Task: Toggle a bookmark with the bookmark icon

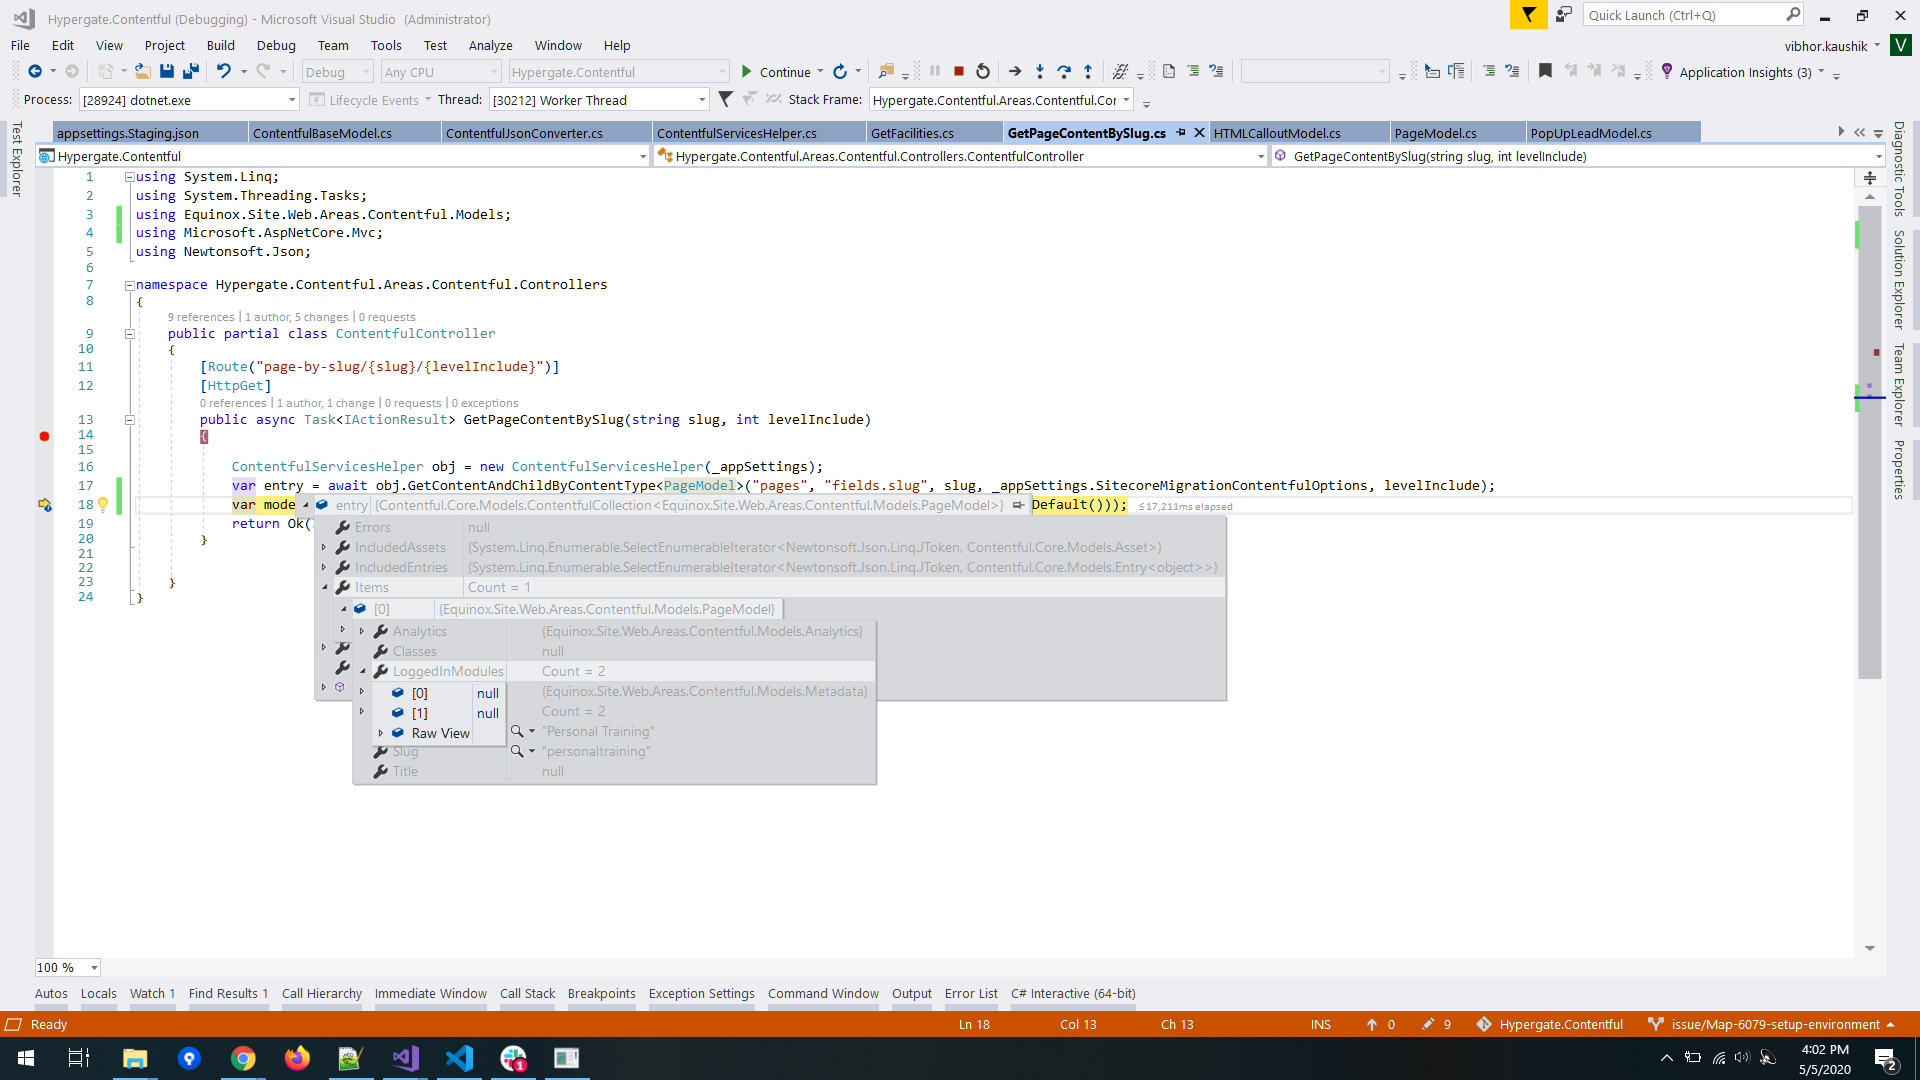Action: click(1545, 71)
